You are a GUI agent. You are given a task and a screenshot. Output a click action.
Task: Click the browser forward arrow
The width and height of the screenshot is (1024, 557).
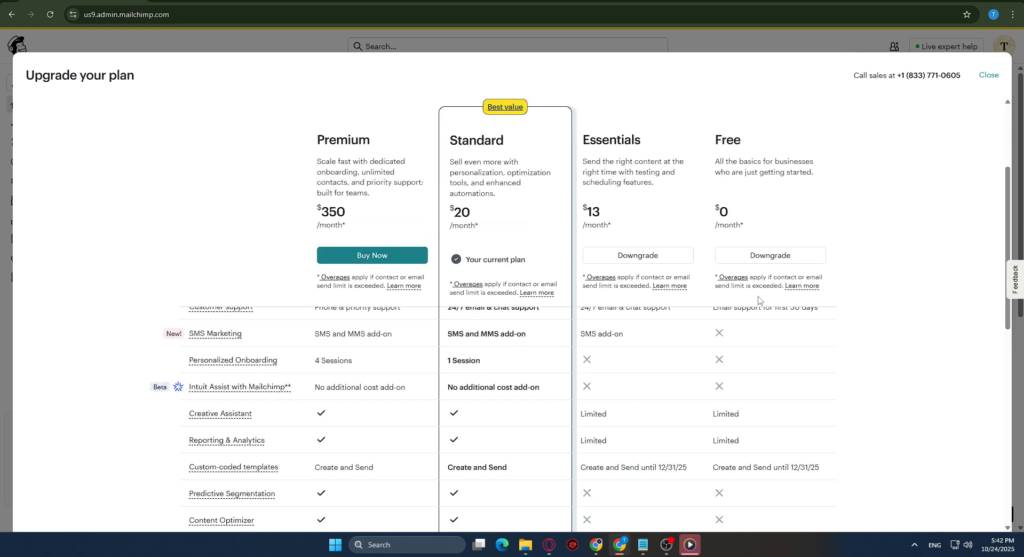pyautogui.click(x=31, y=14)
